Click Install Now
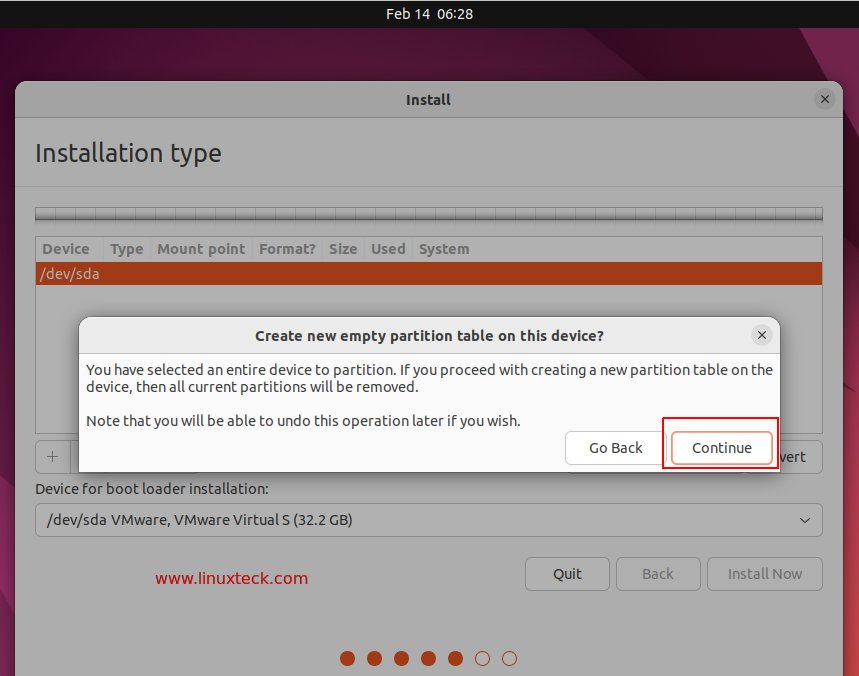Viewport: 859px width, 676px height. 765,574
